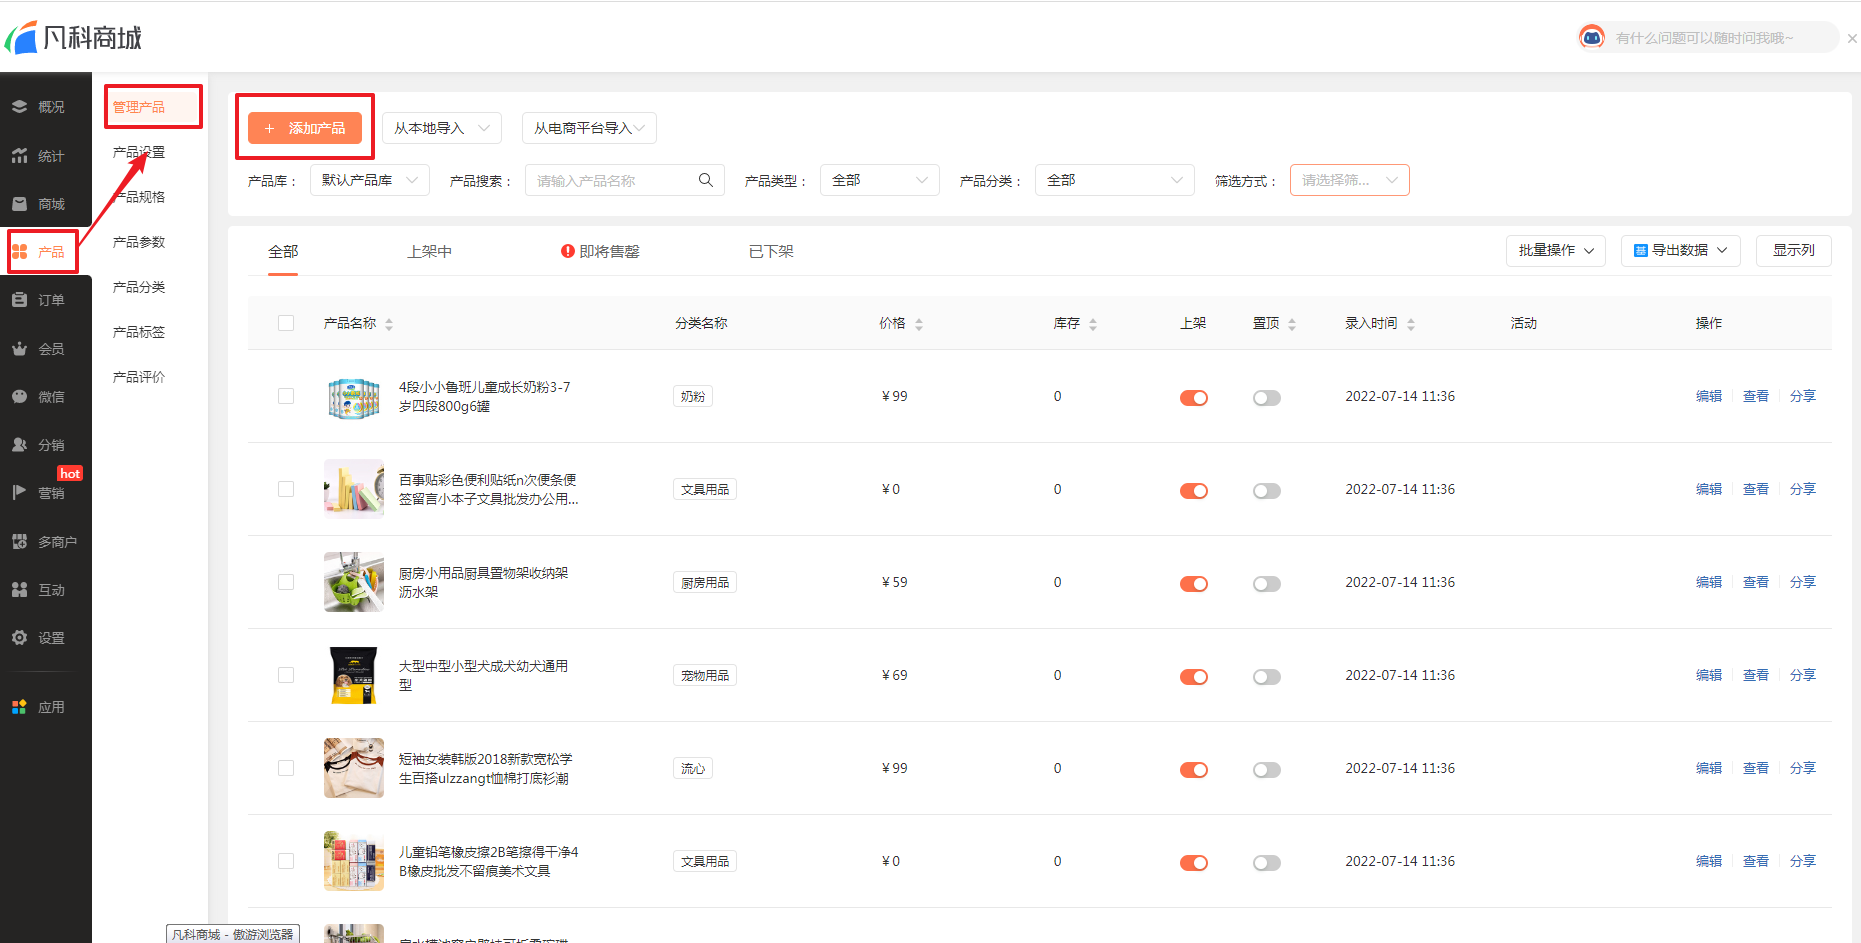Open the 批量操作 dropdown
The width and height of the screenshot is (1861, 943).
[x=1555, y=250]
